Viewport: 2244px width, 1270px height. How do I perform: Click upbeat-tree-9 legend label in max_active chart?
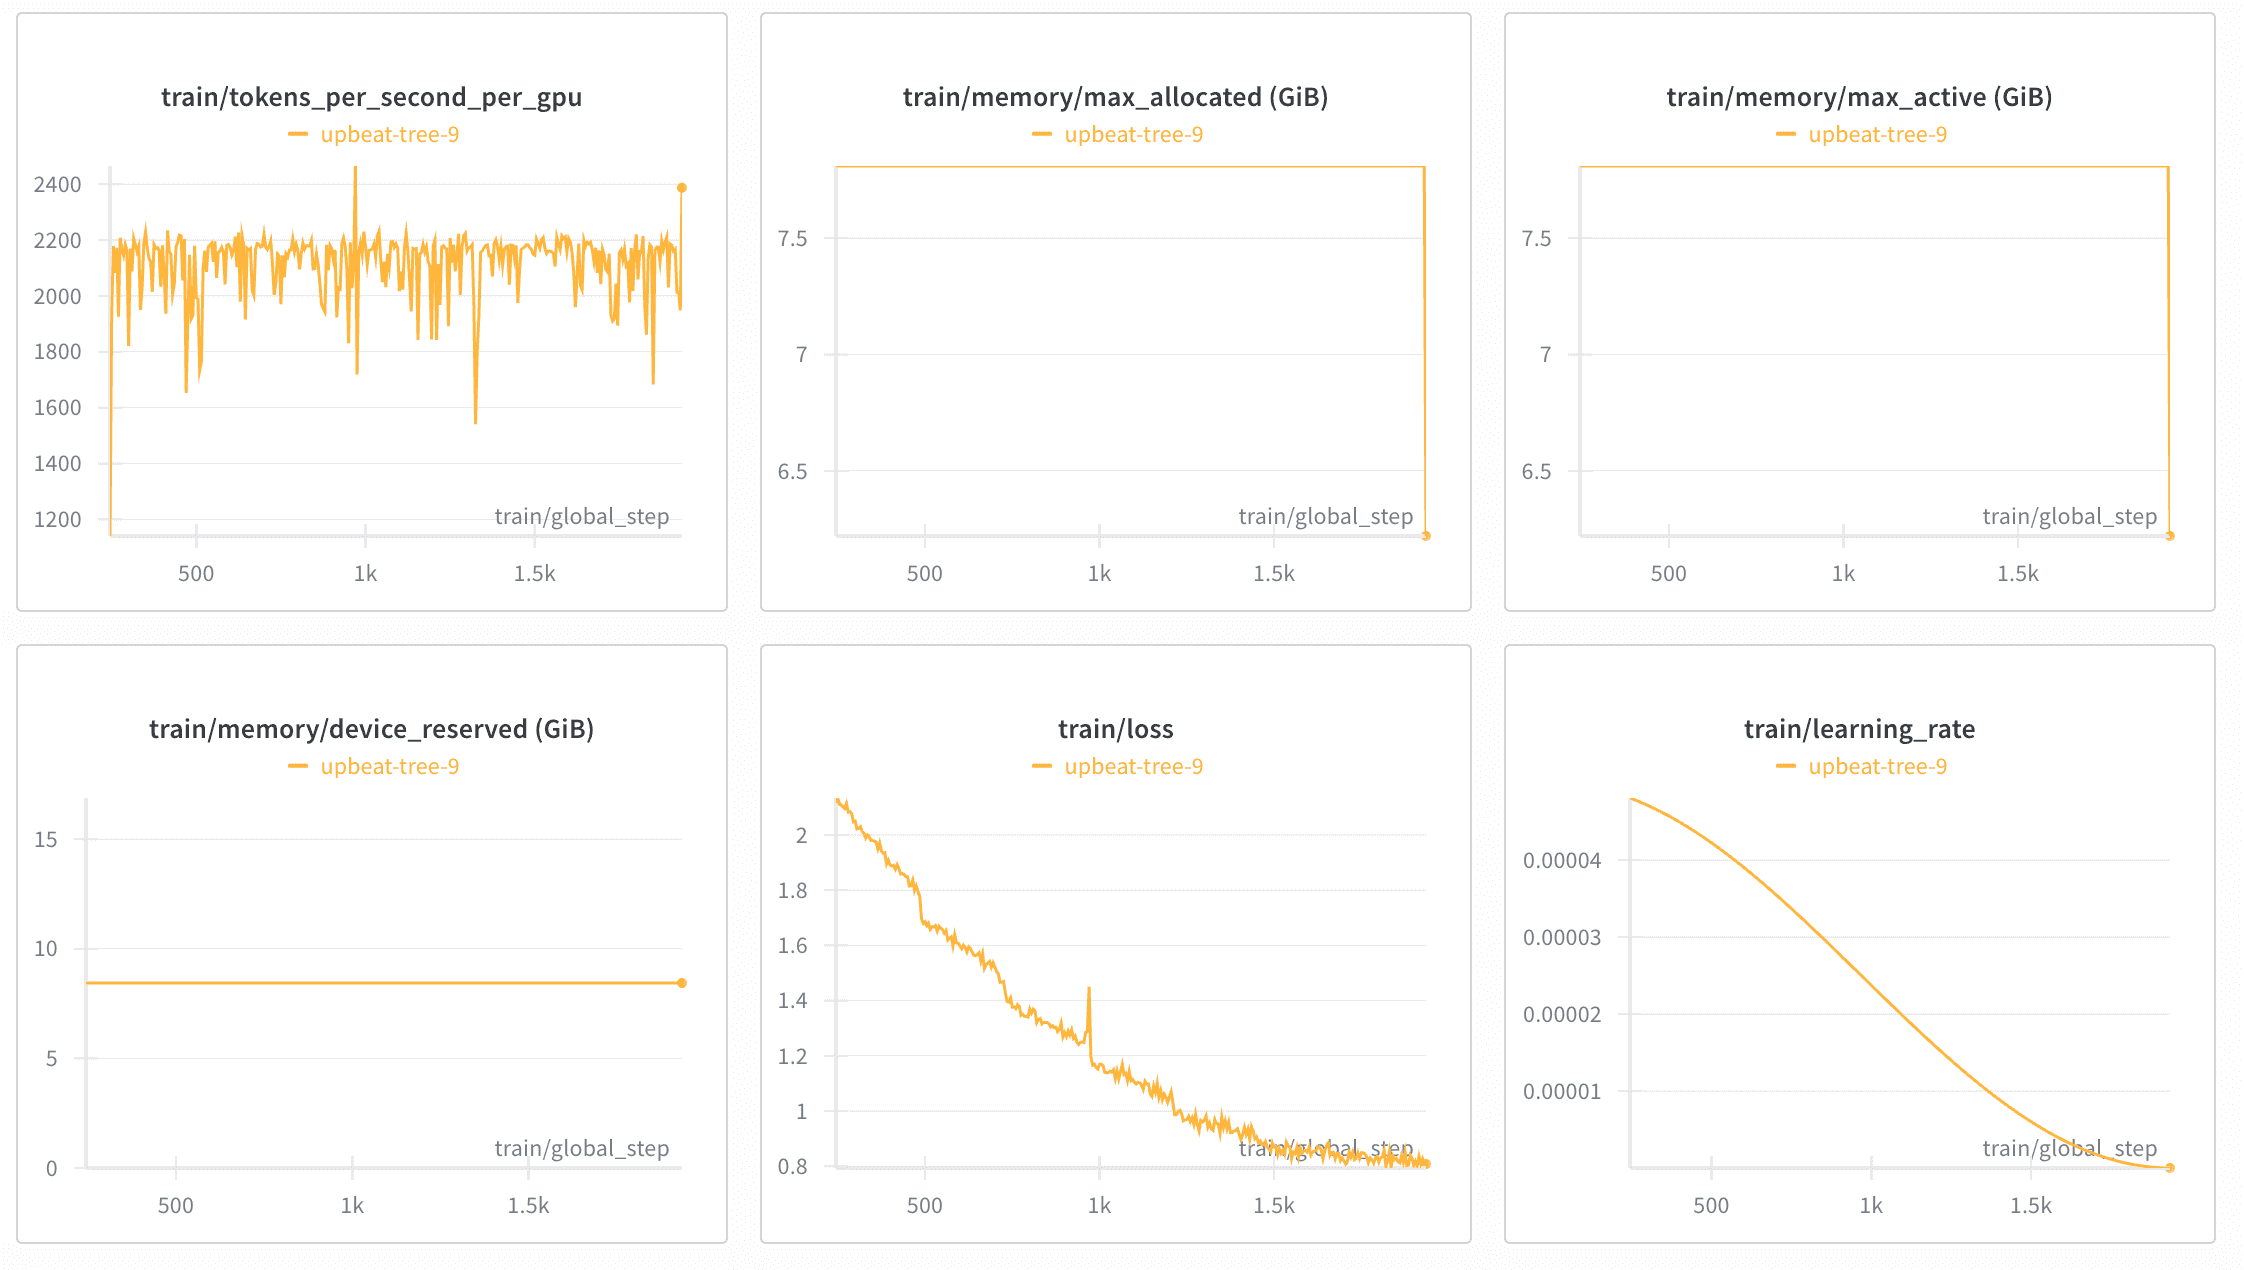click(x=1877, y=135)
